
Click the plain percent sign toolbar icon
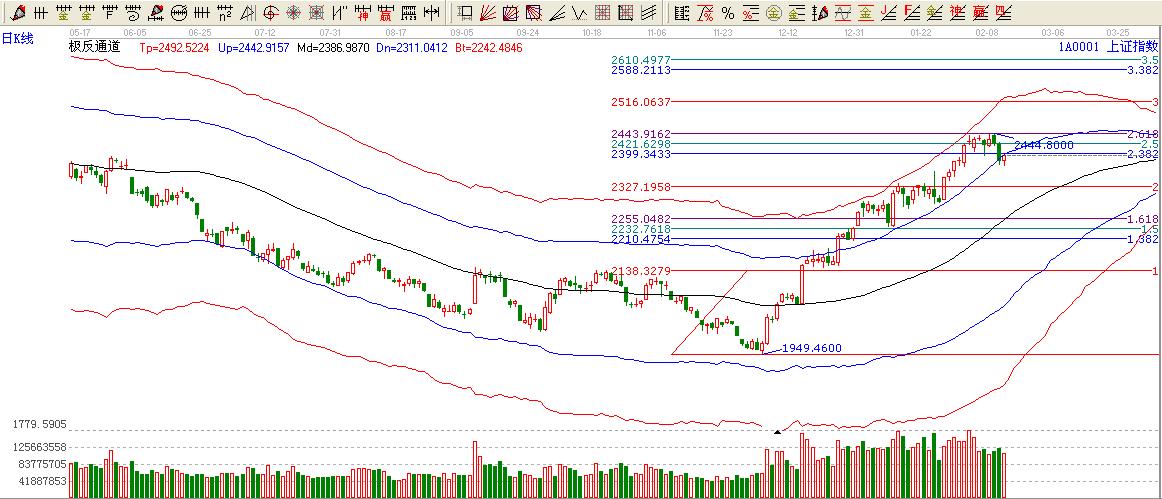[x=727, y=13]
